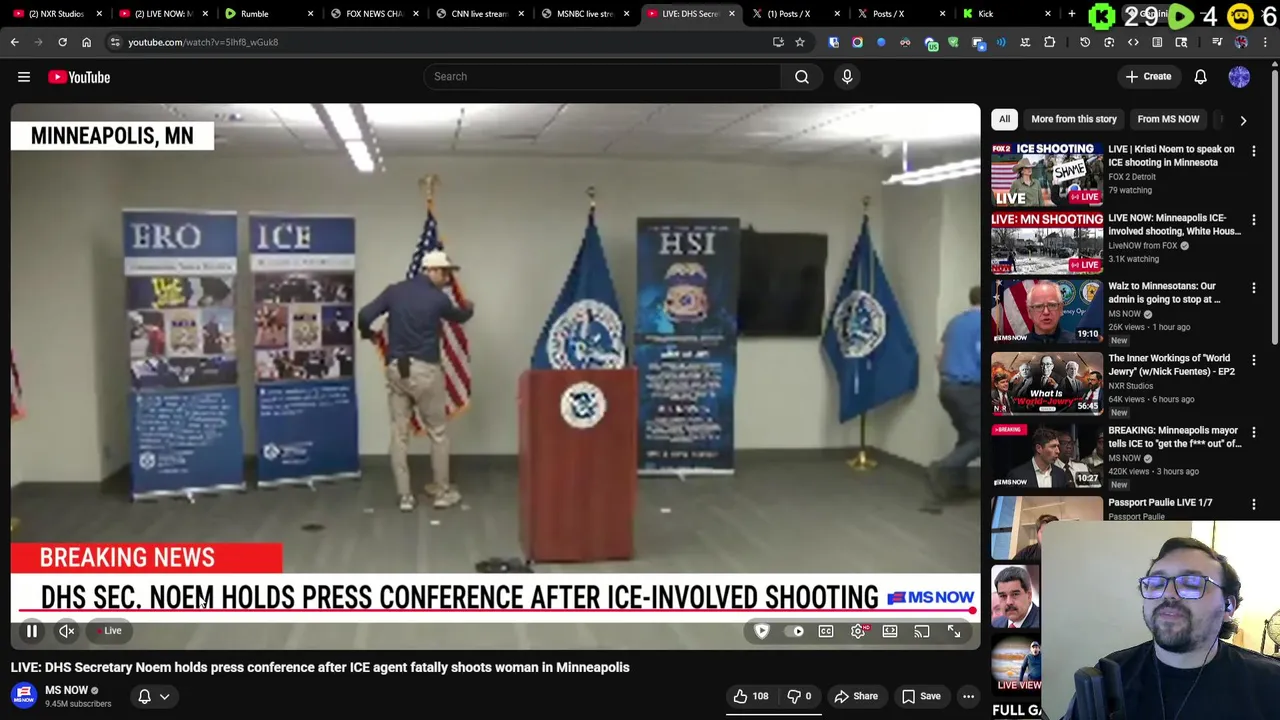Screen dimensions: 1280x720
Task: Open options for LIVE NOW Minneapolis video
Action: 1254,220
